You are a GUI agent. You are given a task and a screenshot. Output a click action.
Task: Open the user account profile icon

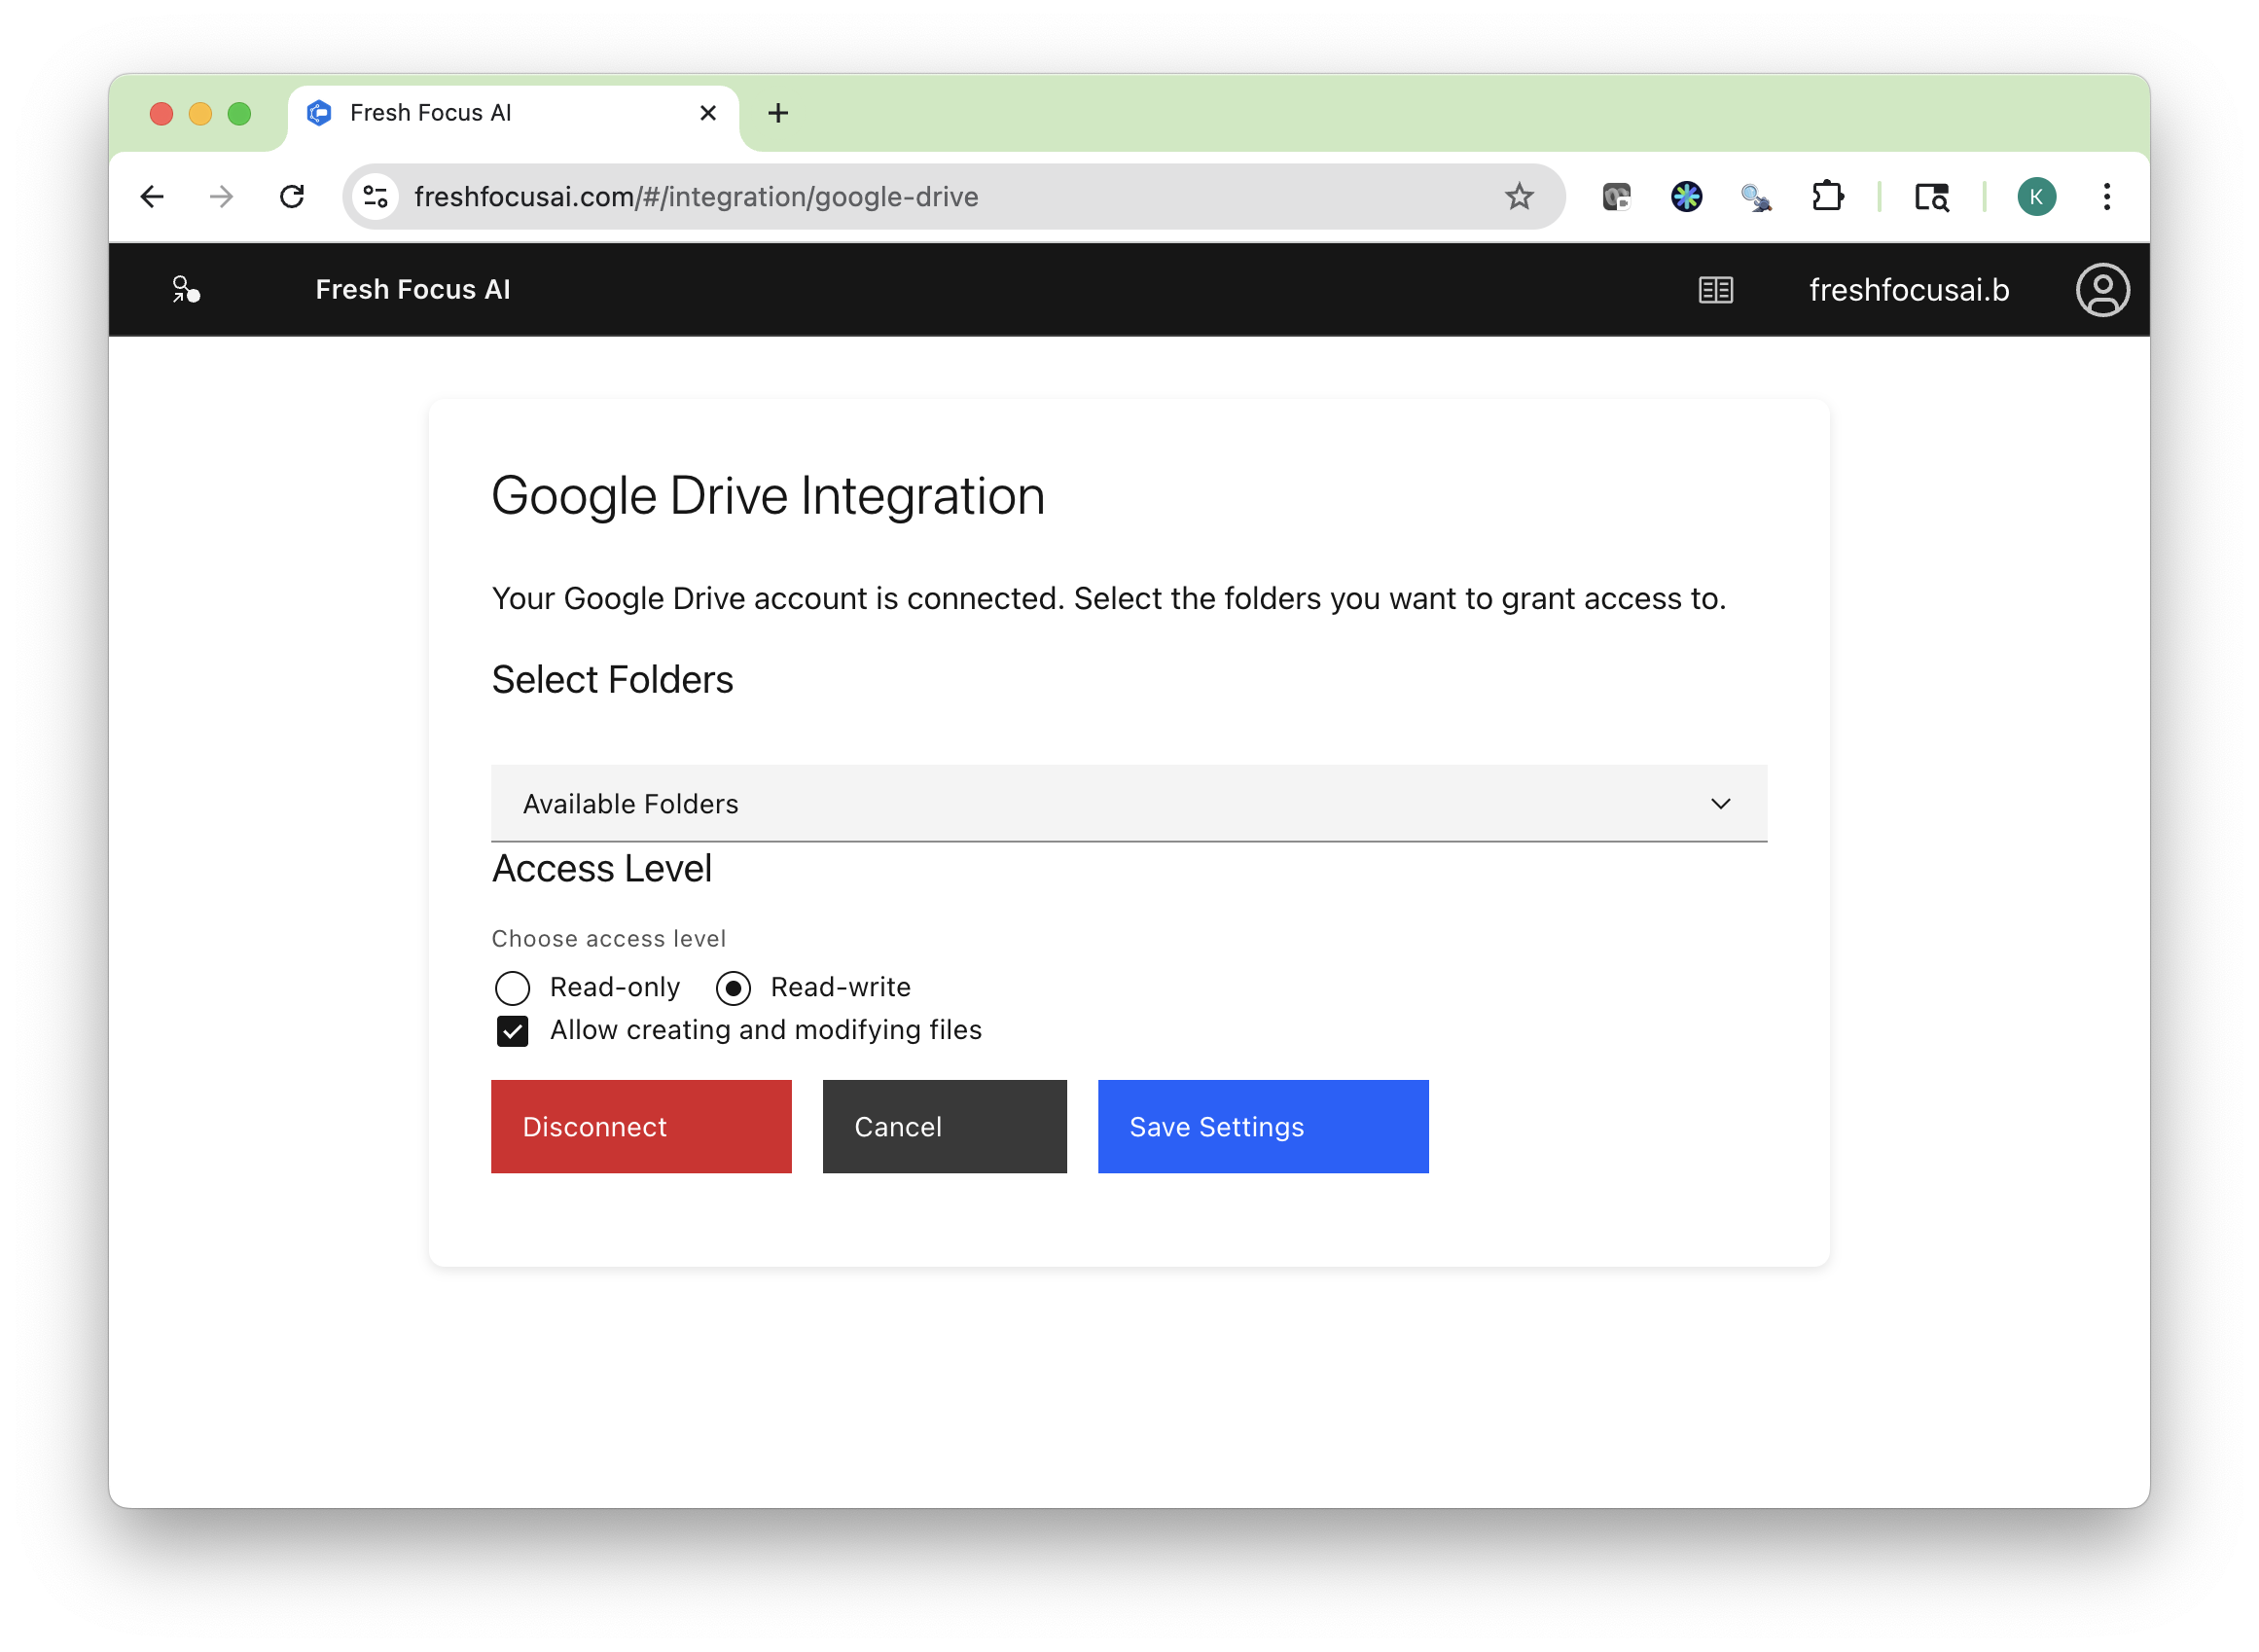coord(2102,290)
